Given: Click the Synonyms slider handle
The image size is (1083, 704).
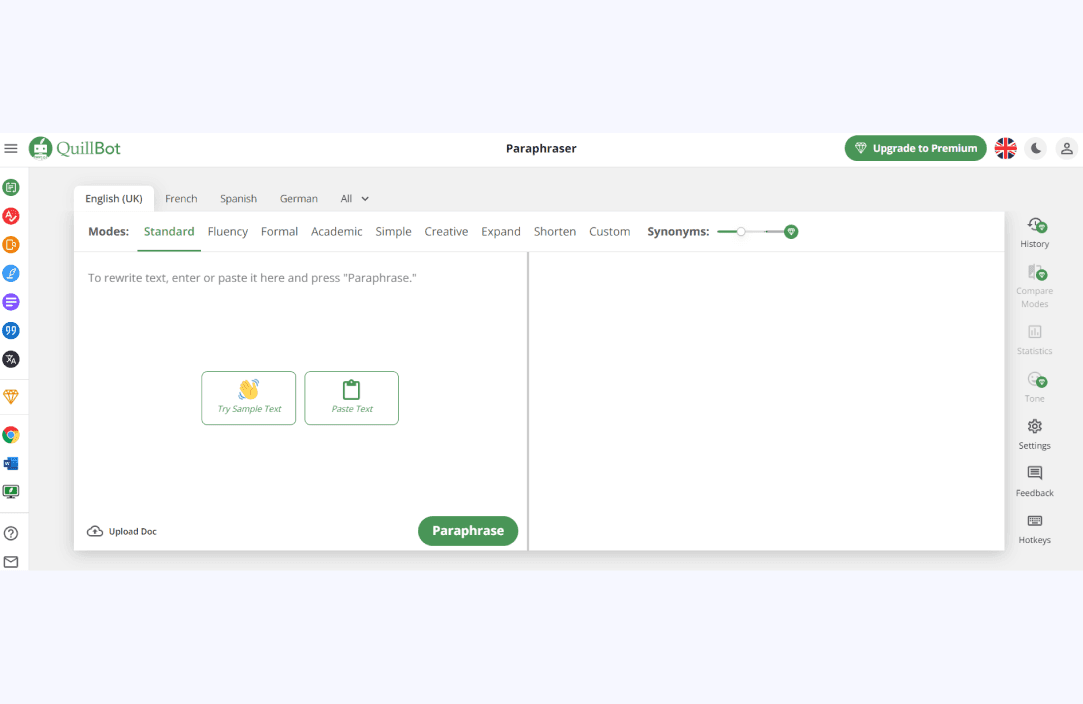Looking at the screenshot, I should click(x=740, y=232).
